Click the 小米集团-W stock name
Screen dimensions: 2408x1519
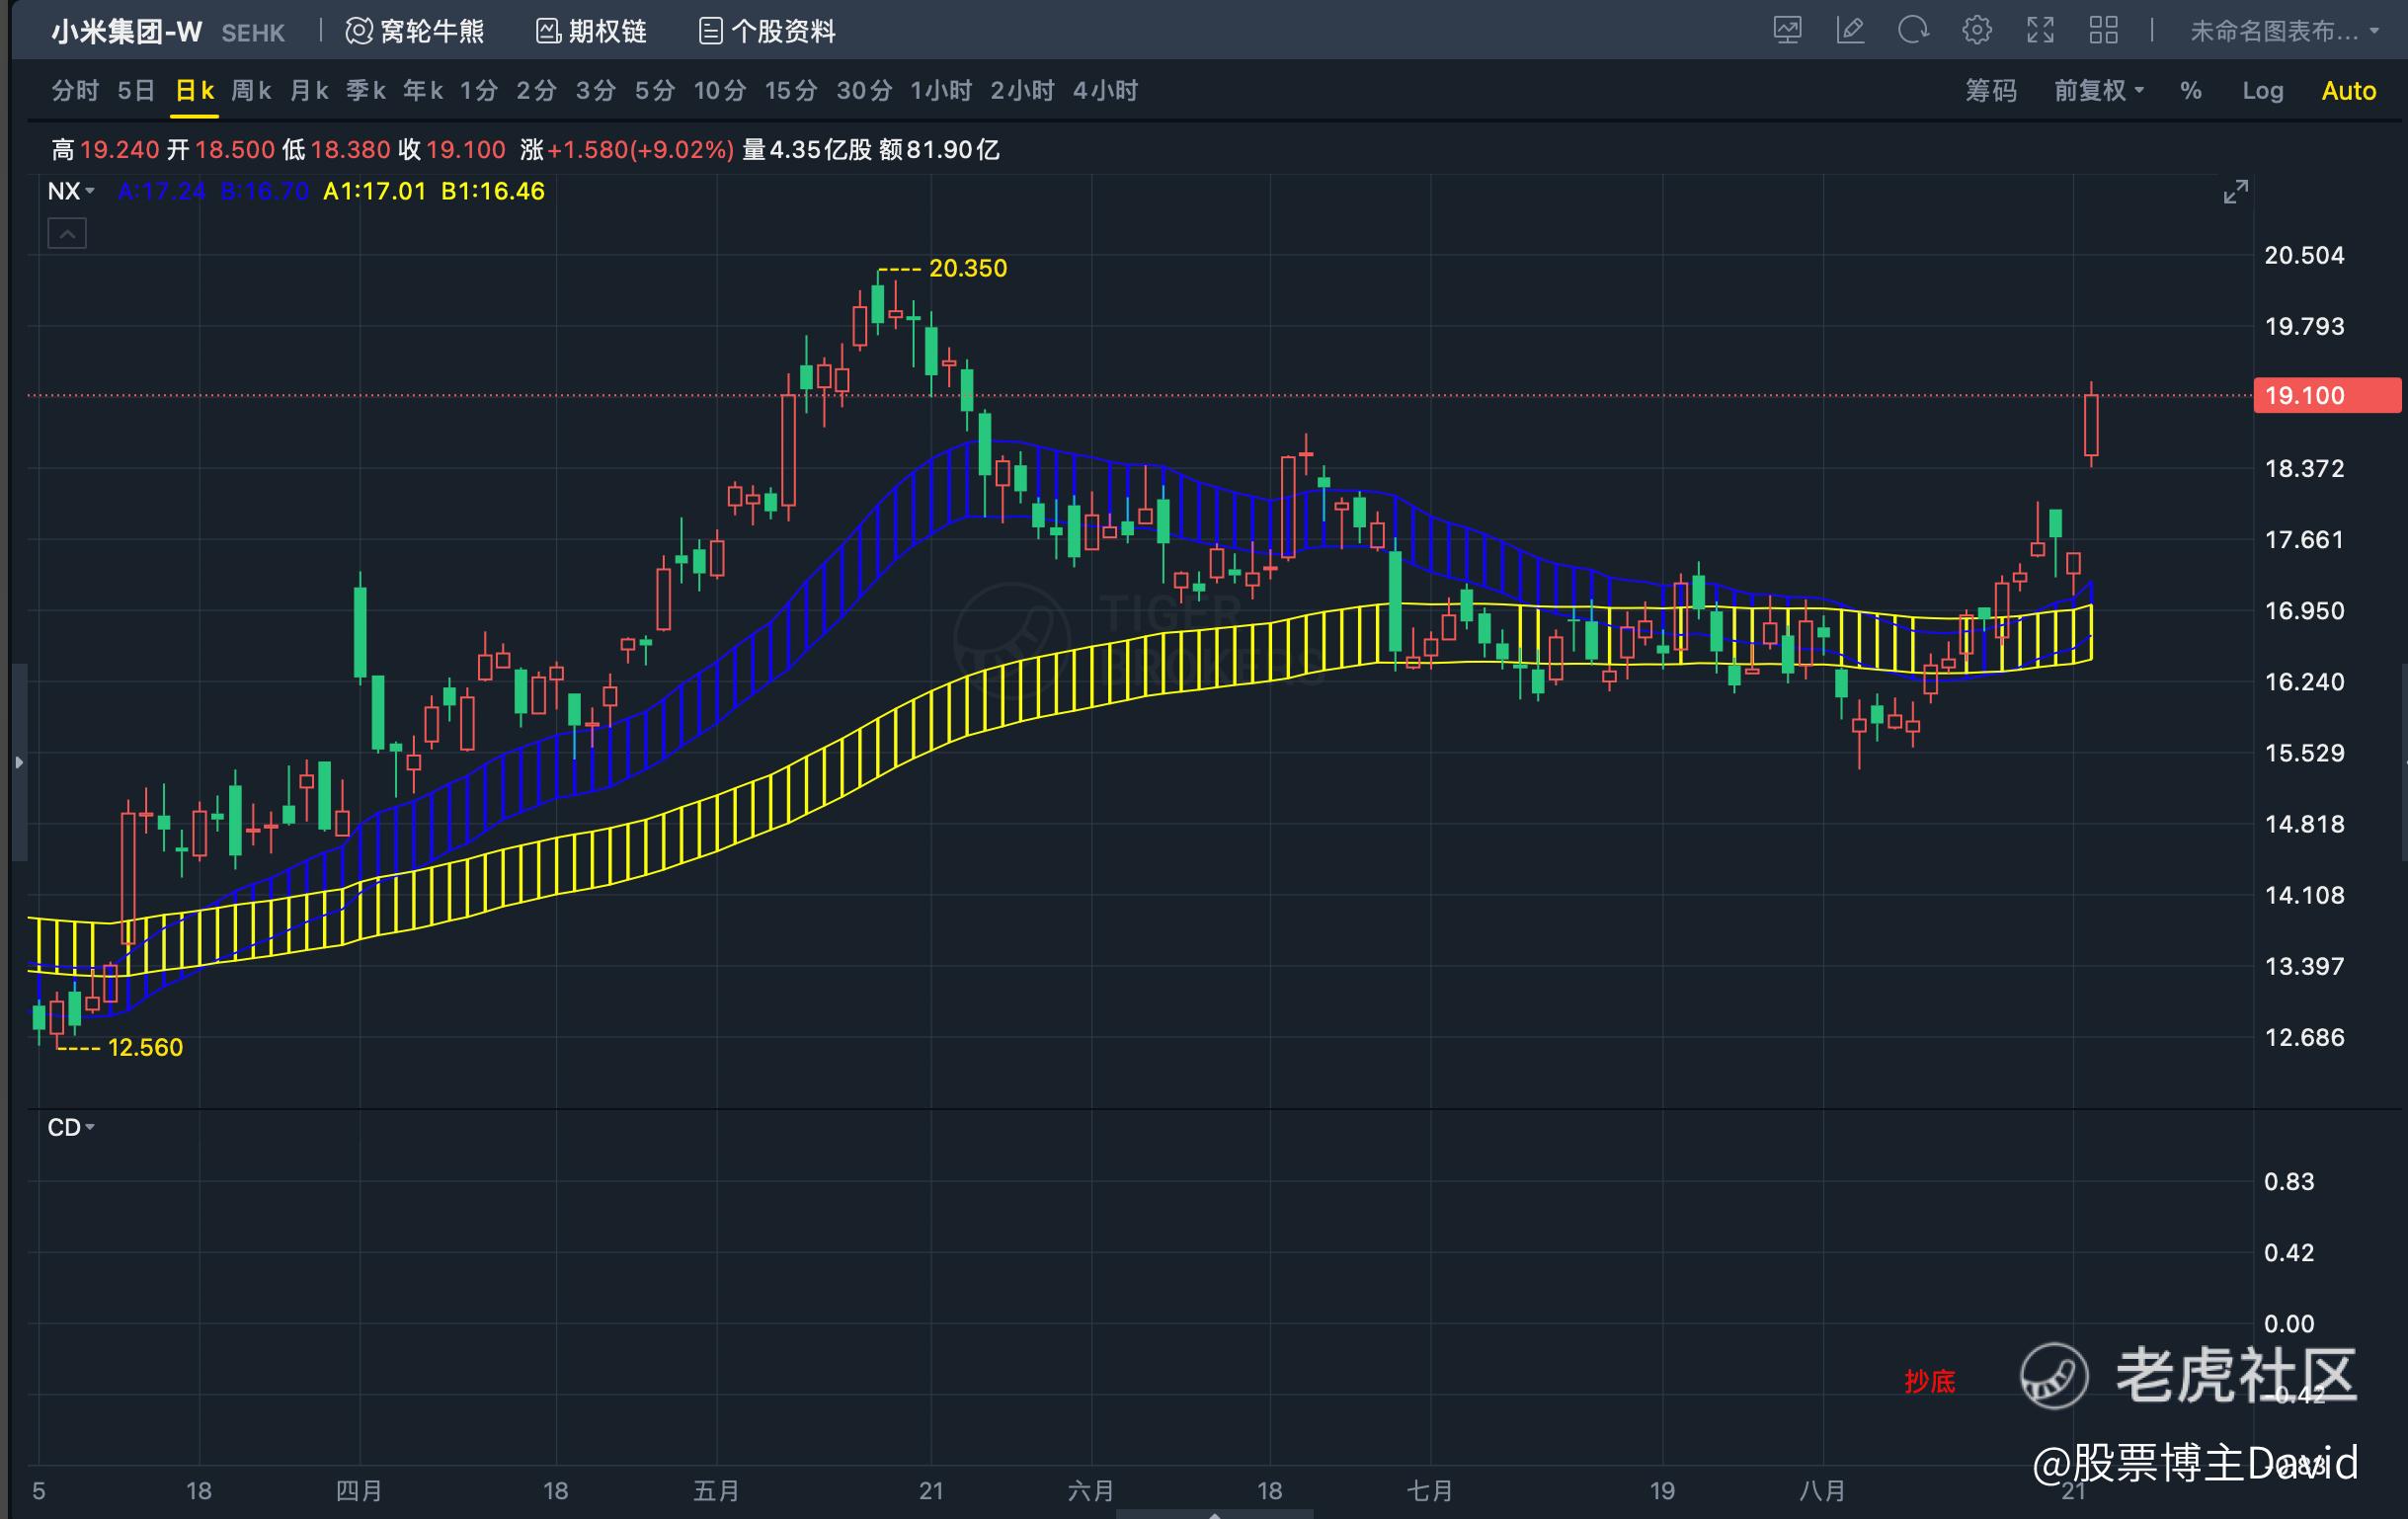pos(127,32)
